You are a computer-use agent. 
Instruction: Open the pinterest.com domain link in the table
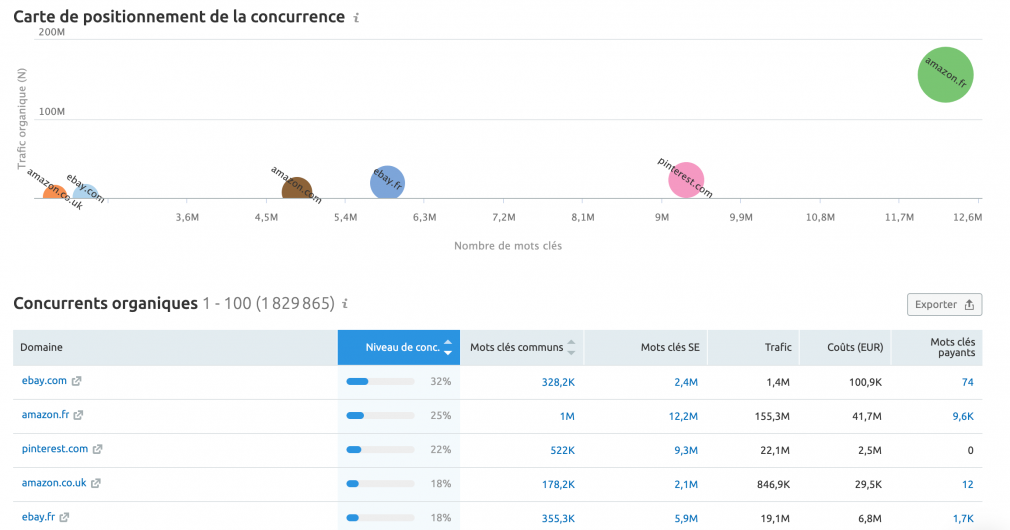[x=55, y=449]
